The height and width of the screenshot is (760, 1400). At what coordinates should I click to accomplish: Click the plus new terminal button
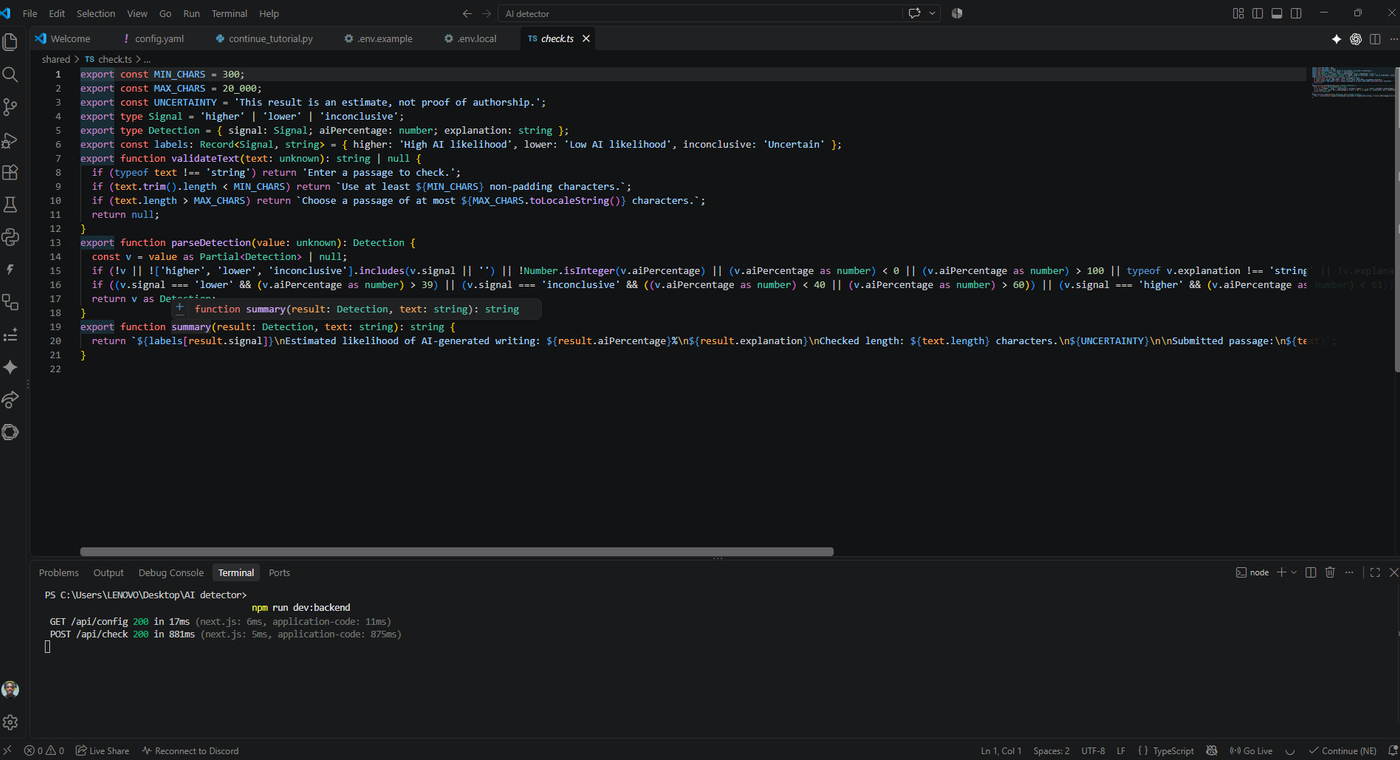point(1280,572)
